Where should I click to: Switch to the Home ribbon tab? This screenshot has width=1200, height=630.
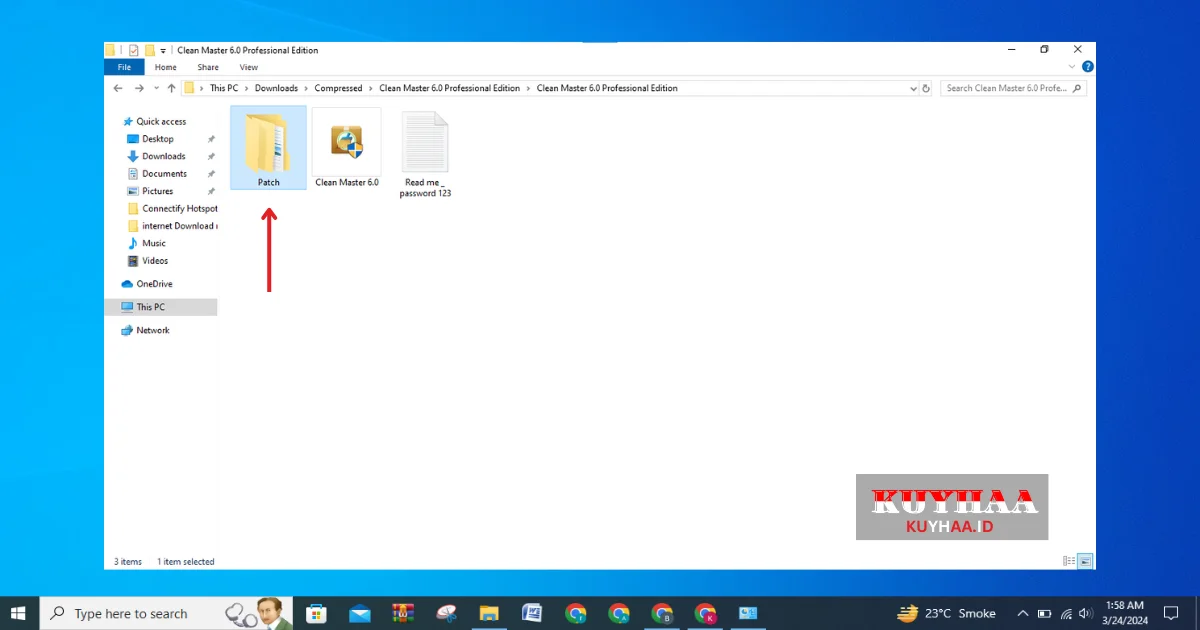point(165,67)
